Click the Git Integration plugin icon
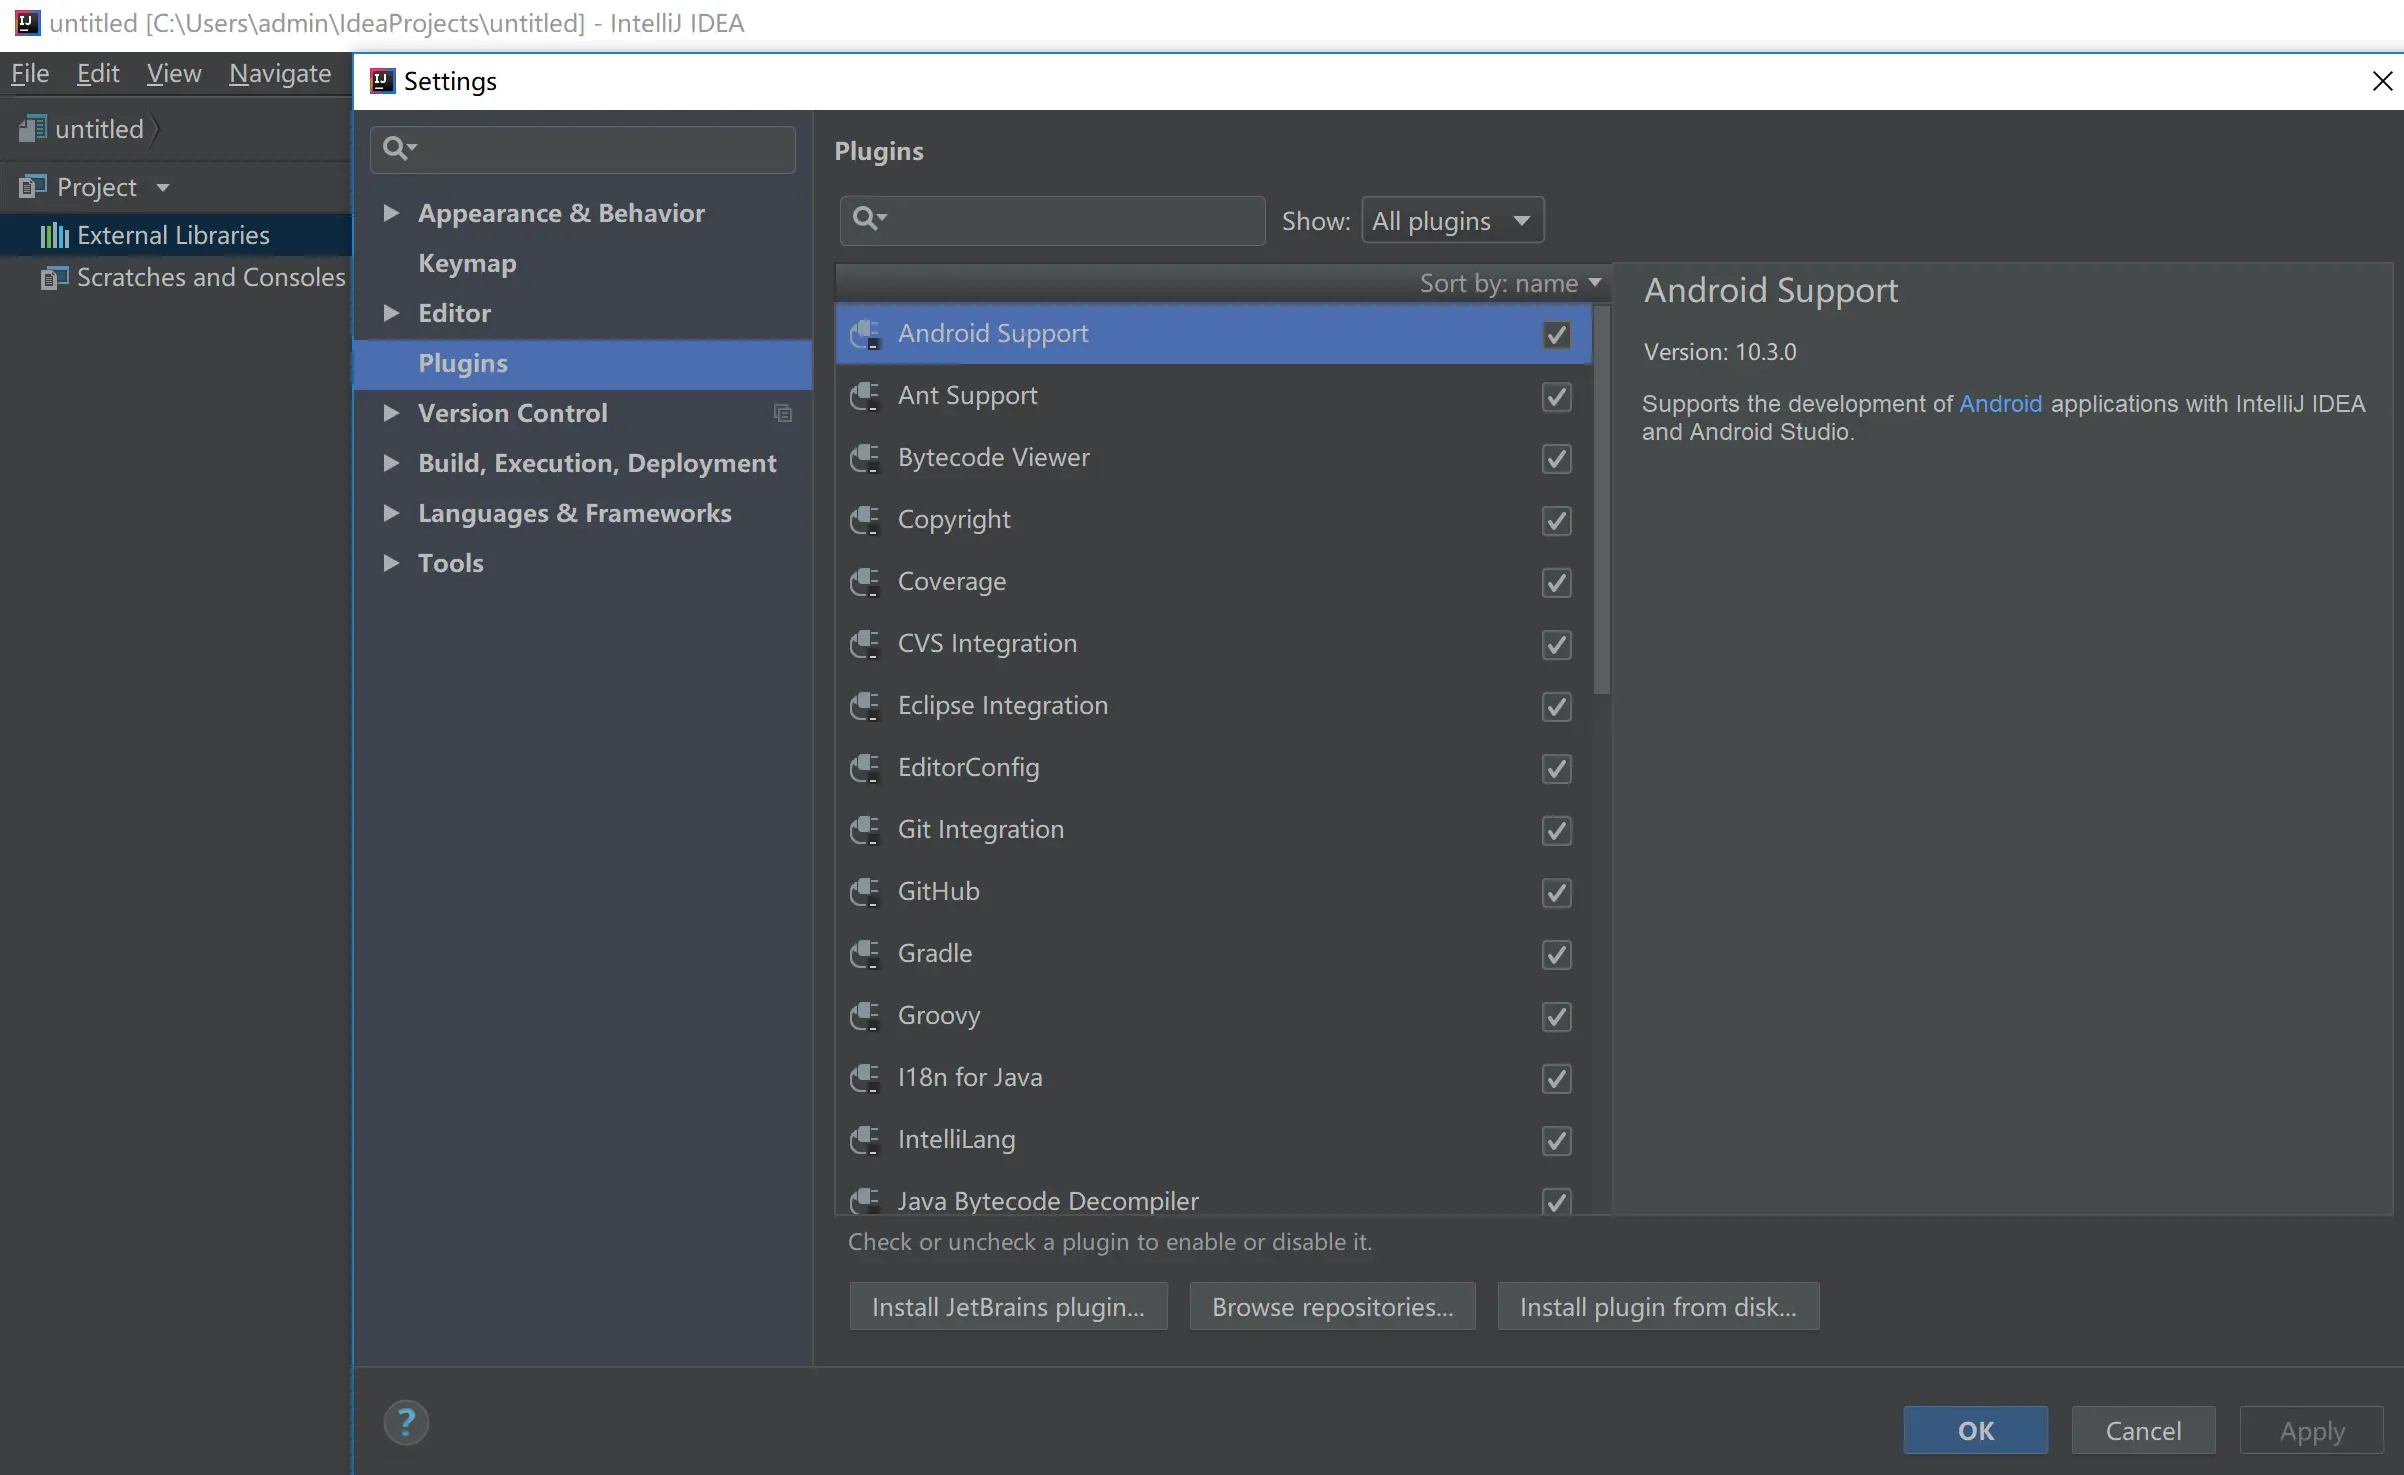 coord(865,830)
